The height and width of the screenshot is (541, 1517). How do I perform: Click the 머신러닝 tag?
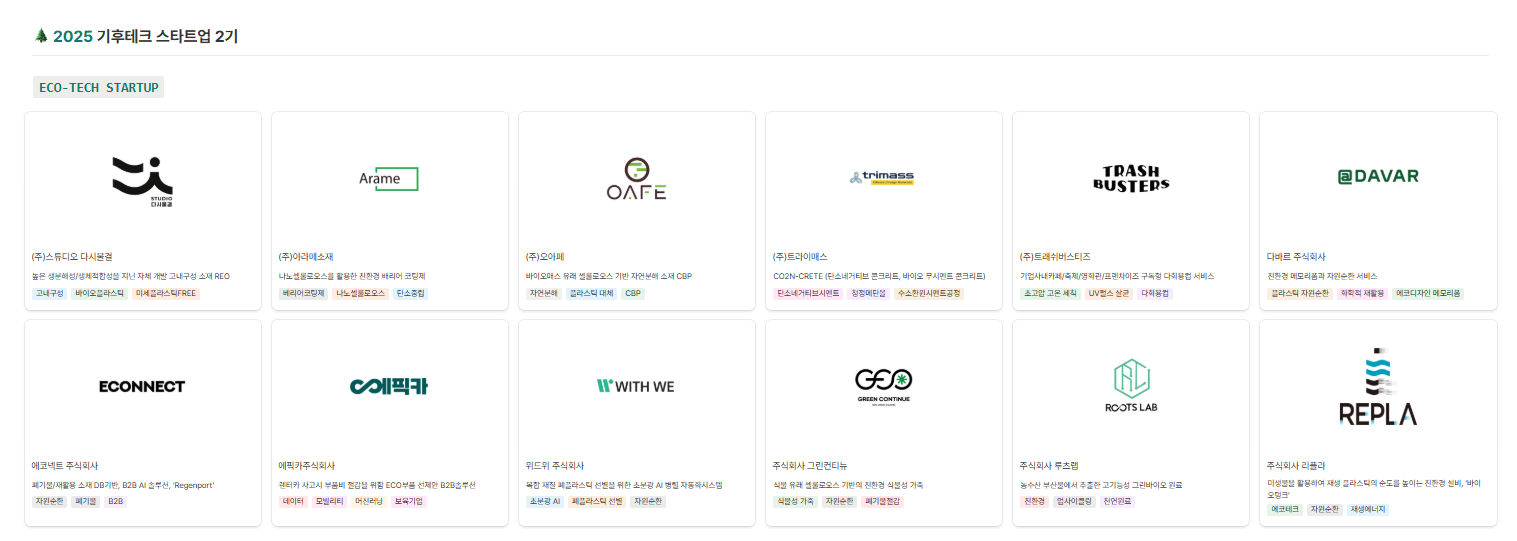pos(369,502)
